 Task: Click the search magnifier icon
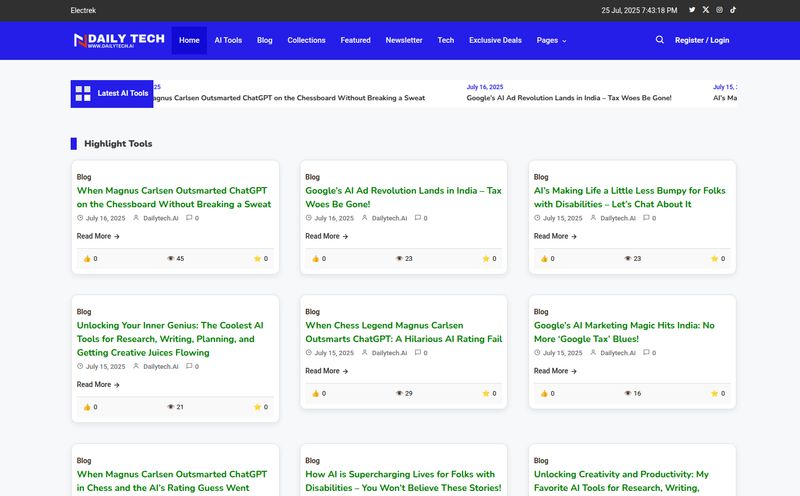pyautogui.click(x=660, y=40)
